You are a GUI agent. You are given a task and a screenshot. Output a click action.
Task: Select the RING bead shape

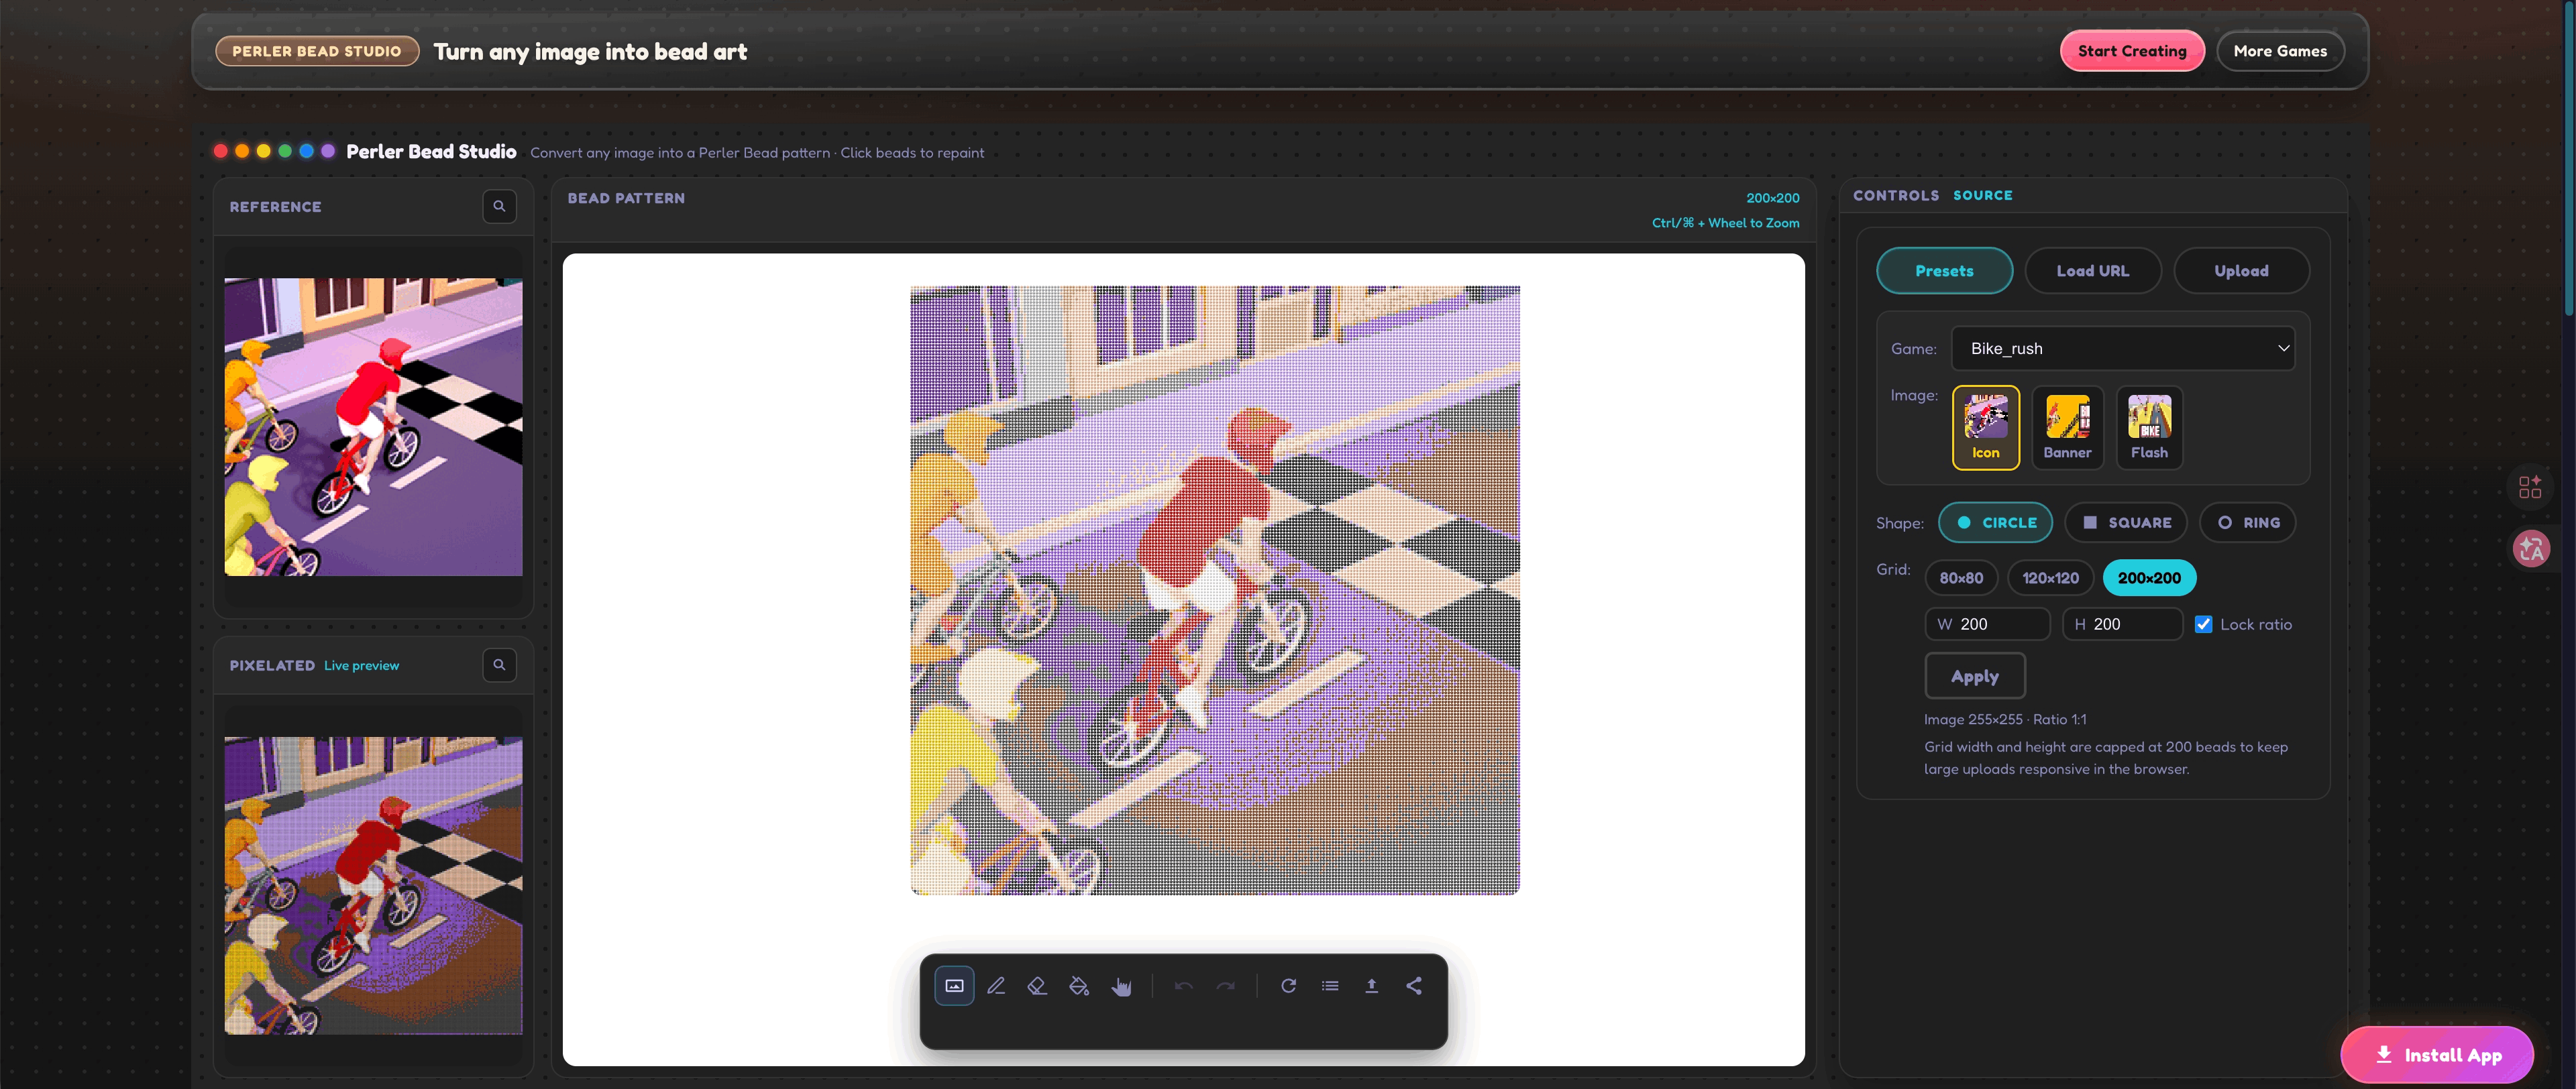pos(2248,522)
